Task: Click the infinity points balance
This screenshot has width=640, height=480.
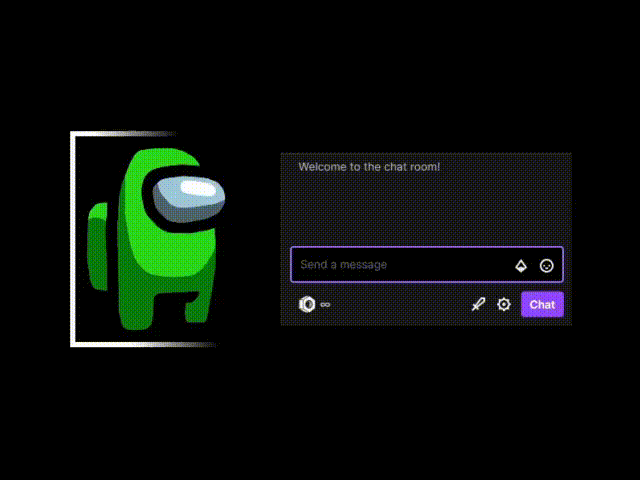Action: (x=325, y=304)
